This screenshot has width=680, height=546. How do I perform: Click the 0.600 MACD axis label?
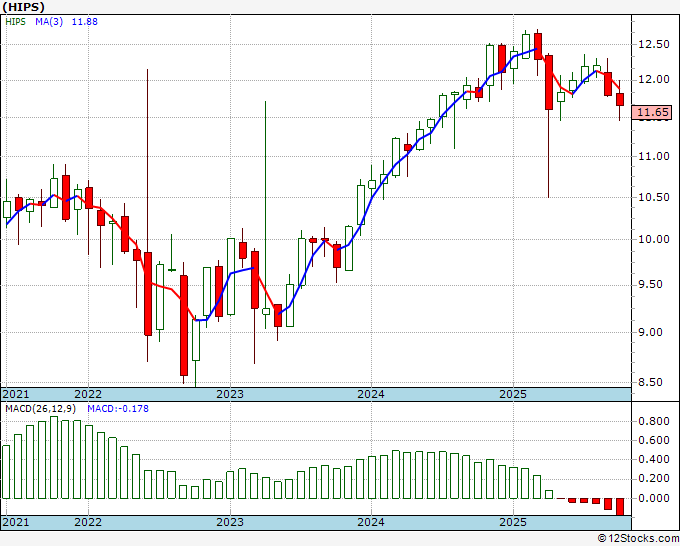(654, 440)
